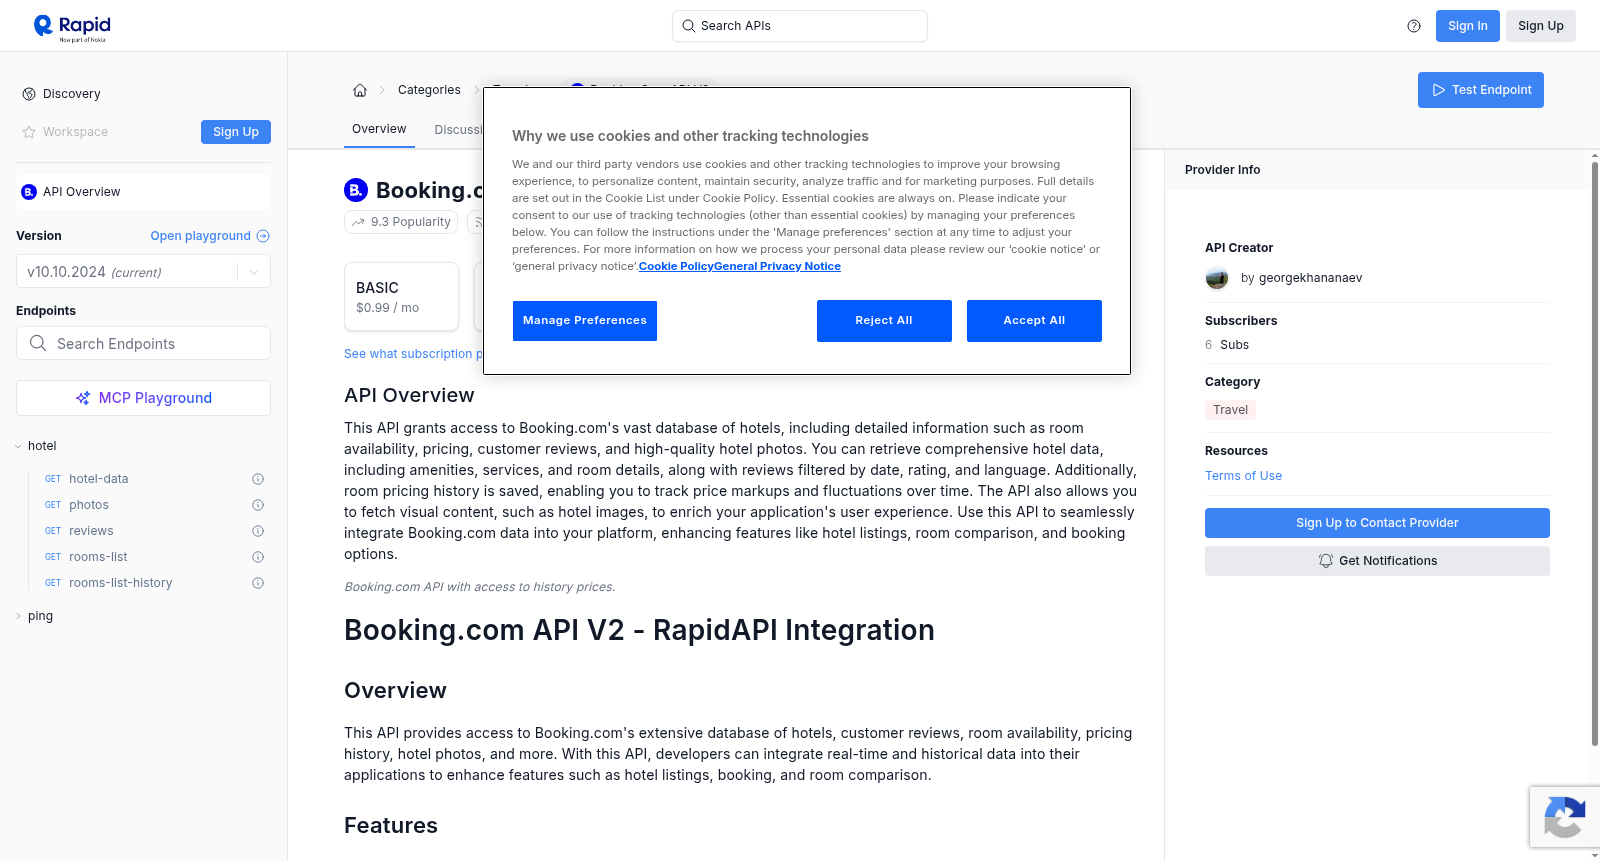This screenshot has height=861, width=1600.
Task: Click the Booking.com icon beside API Overview
Action: pyautogui.click(x=29, y=192)
